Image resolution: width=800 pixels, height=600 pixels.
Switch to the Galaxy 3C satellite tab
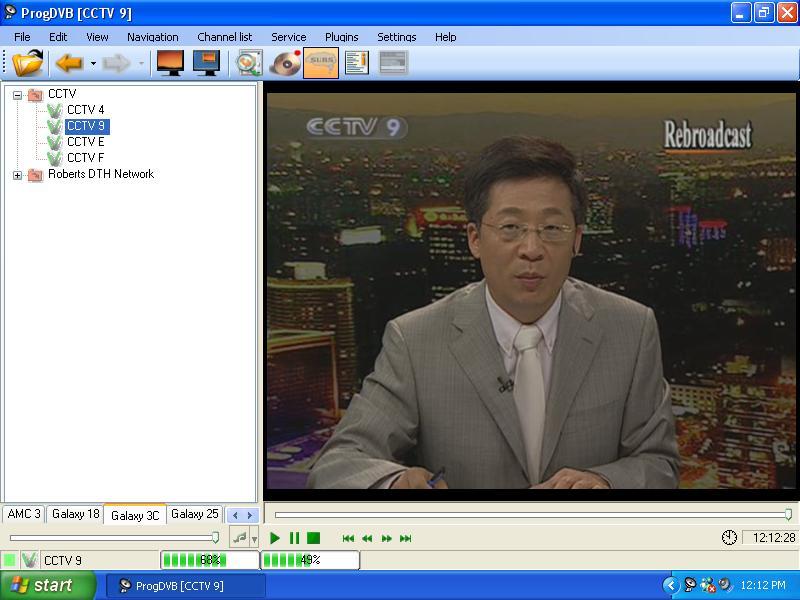pyautogui.click(x=135, y=515)
